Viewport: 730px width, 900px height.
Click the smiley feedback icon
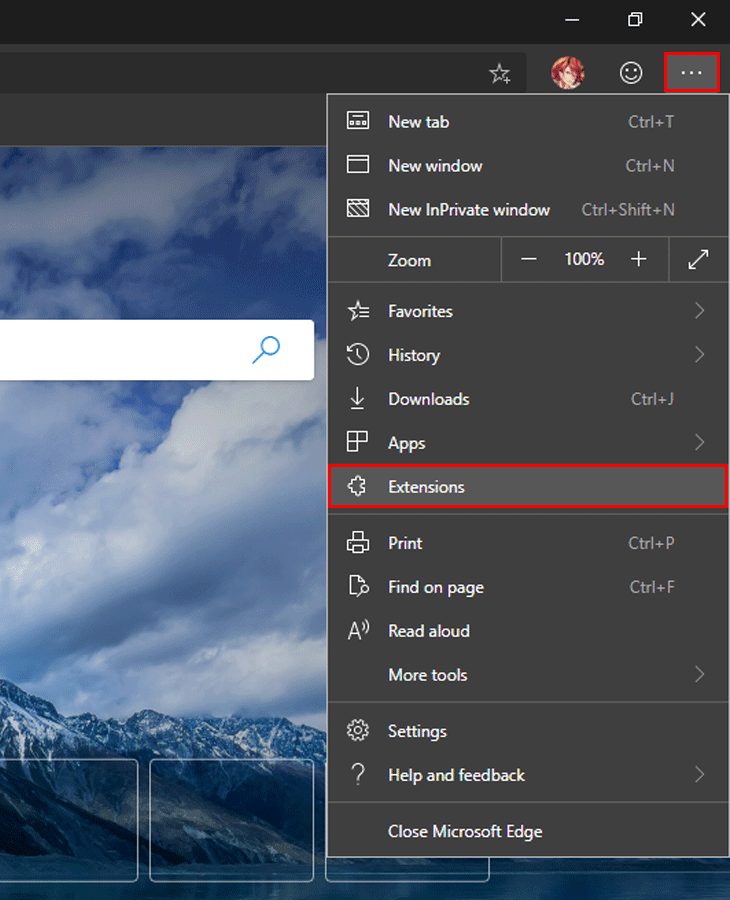click(x=631, y=73)
